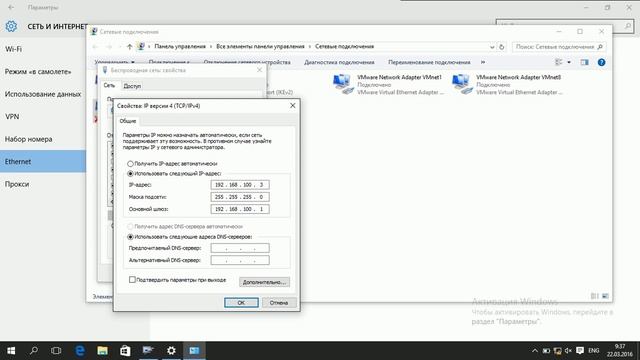Select Ethernet in Settings sidebar
This screenshot has width=640, height=360.
click(43, 161)
